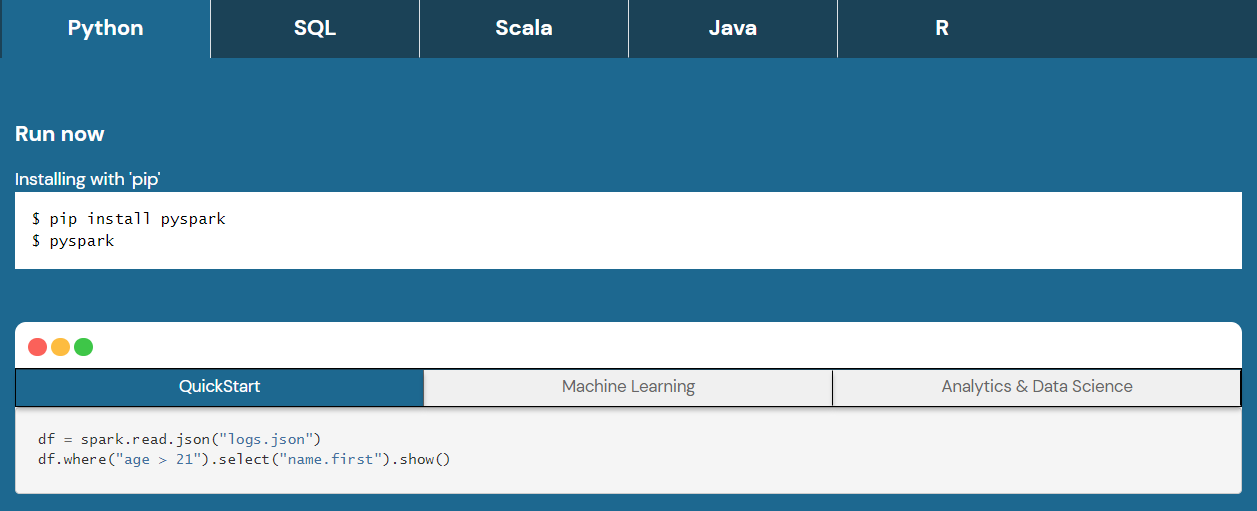
Task: Click the "name.first" string in code
Action: pos(331,459)
